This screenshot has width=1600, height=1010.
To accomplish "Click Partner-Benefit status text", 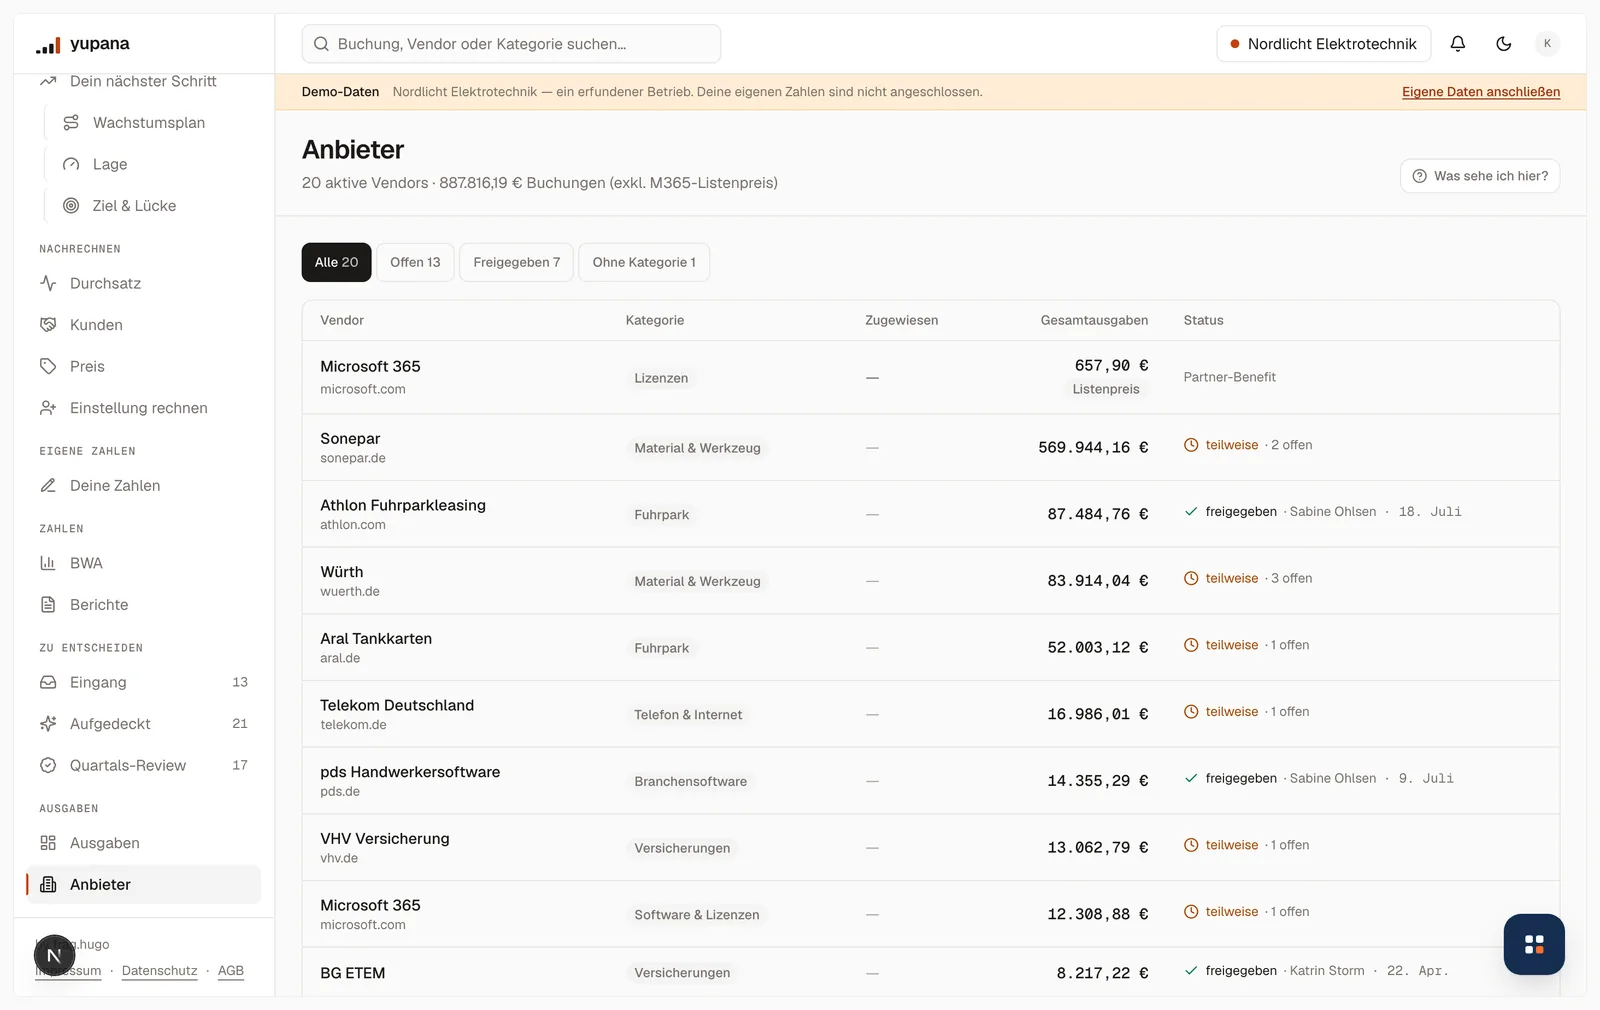I will (x=1230, y=377).
